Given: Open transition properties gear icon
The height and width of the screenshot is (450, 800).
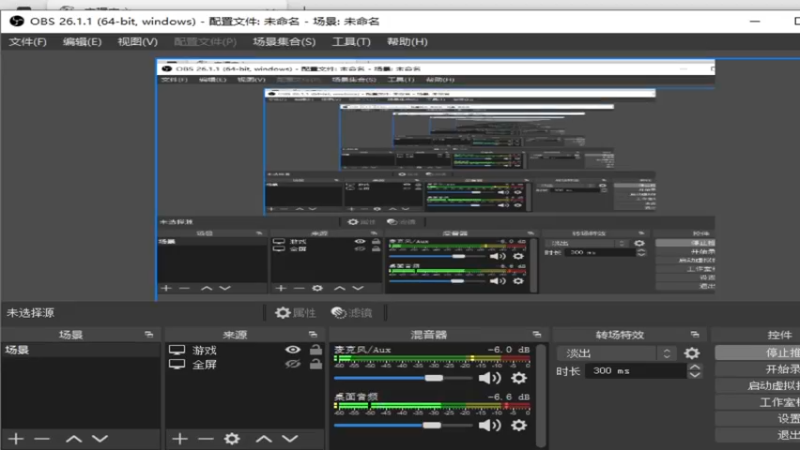Looking at the screenshot, I should pyautogui.click(x=692, y=353).
